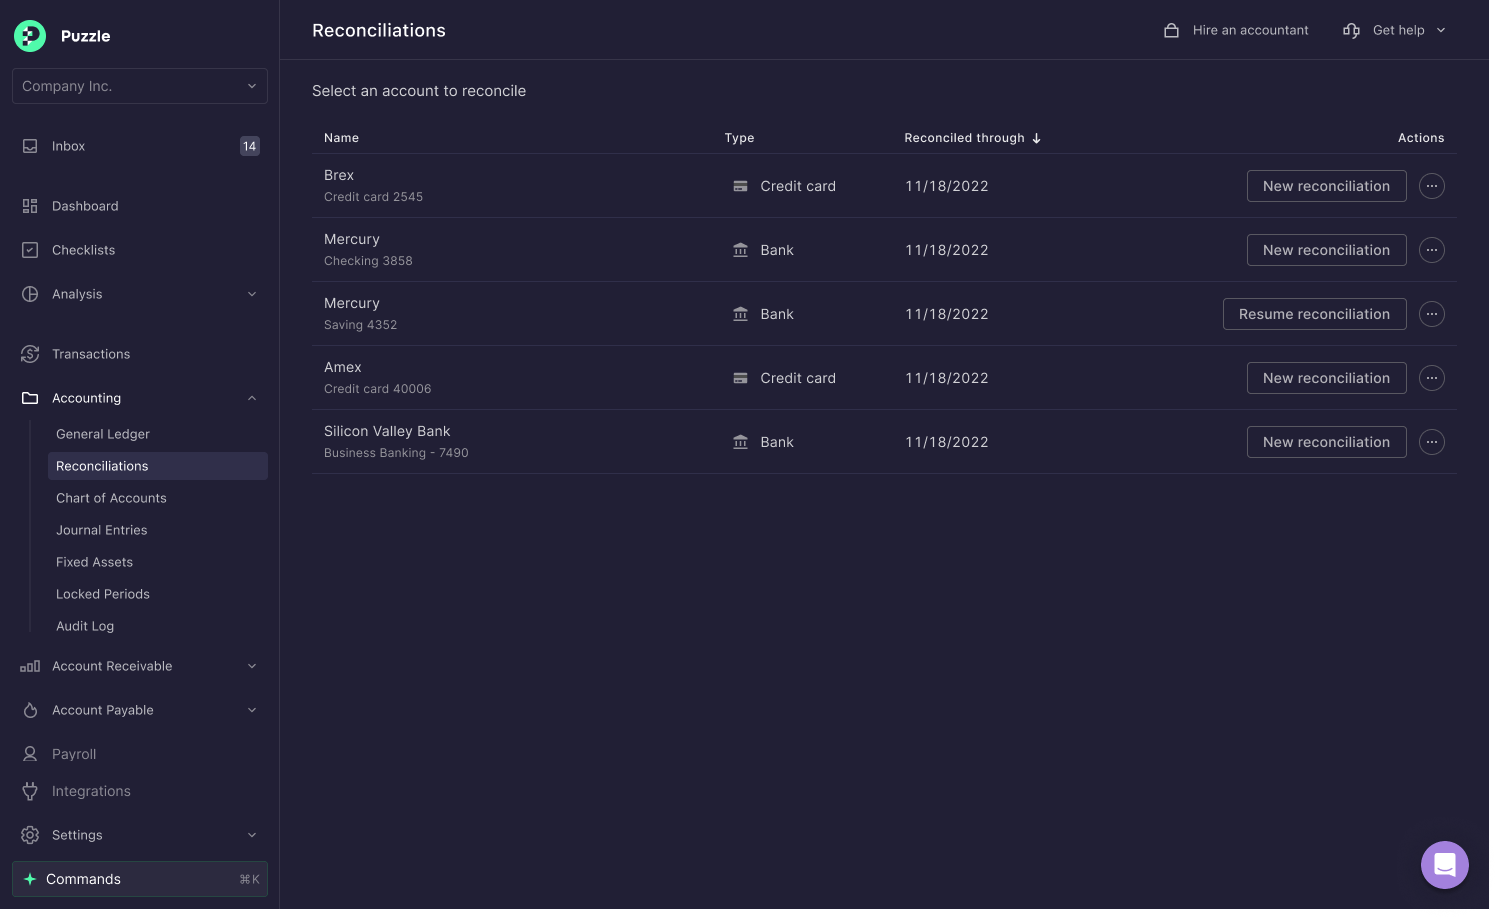Sort by the Type column header
Viewport: 1502px width, 923px height.
pos(739,138)
